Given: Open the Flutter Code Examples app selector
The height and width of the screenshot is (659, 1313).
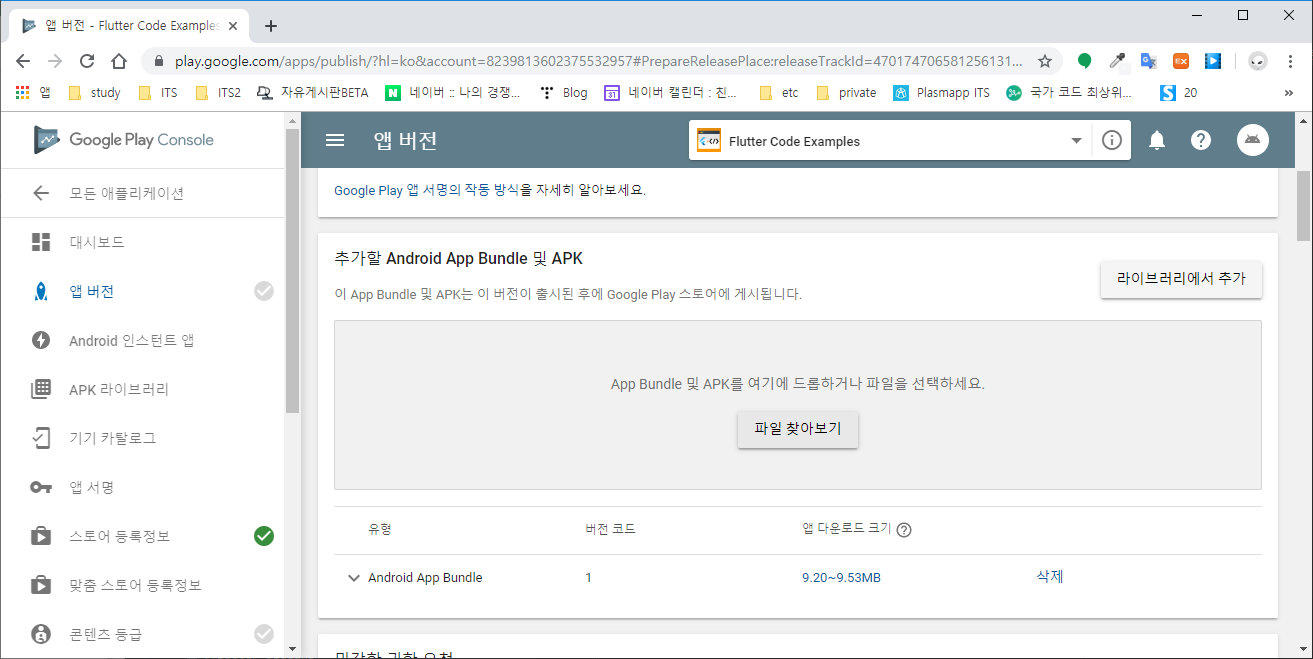Looking at the screenshot, I should click(888, 141).
